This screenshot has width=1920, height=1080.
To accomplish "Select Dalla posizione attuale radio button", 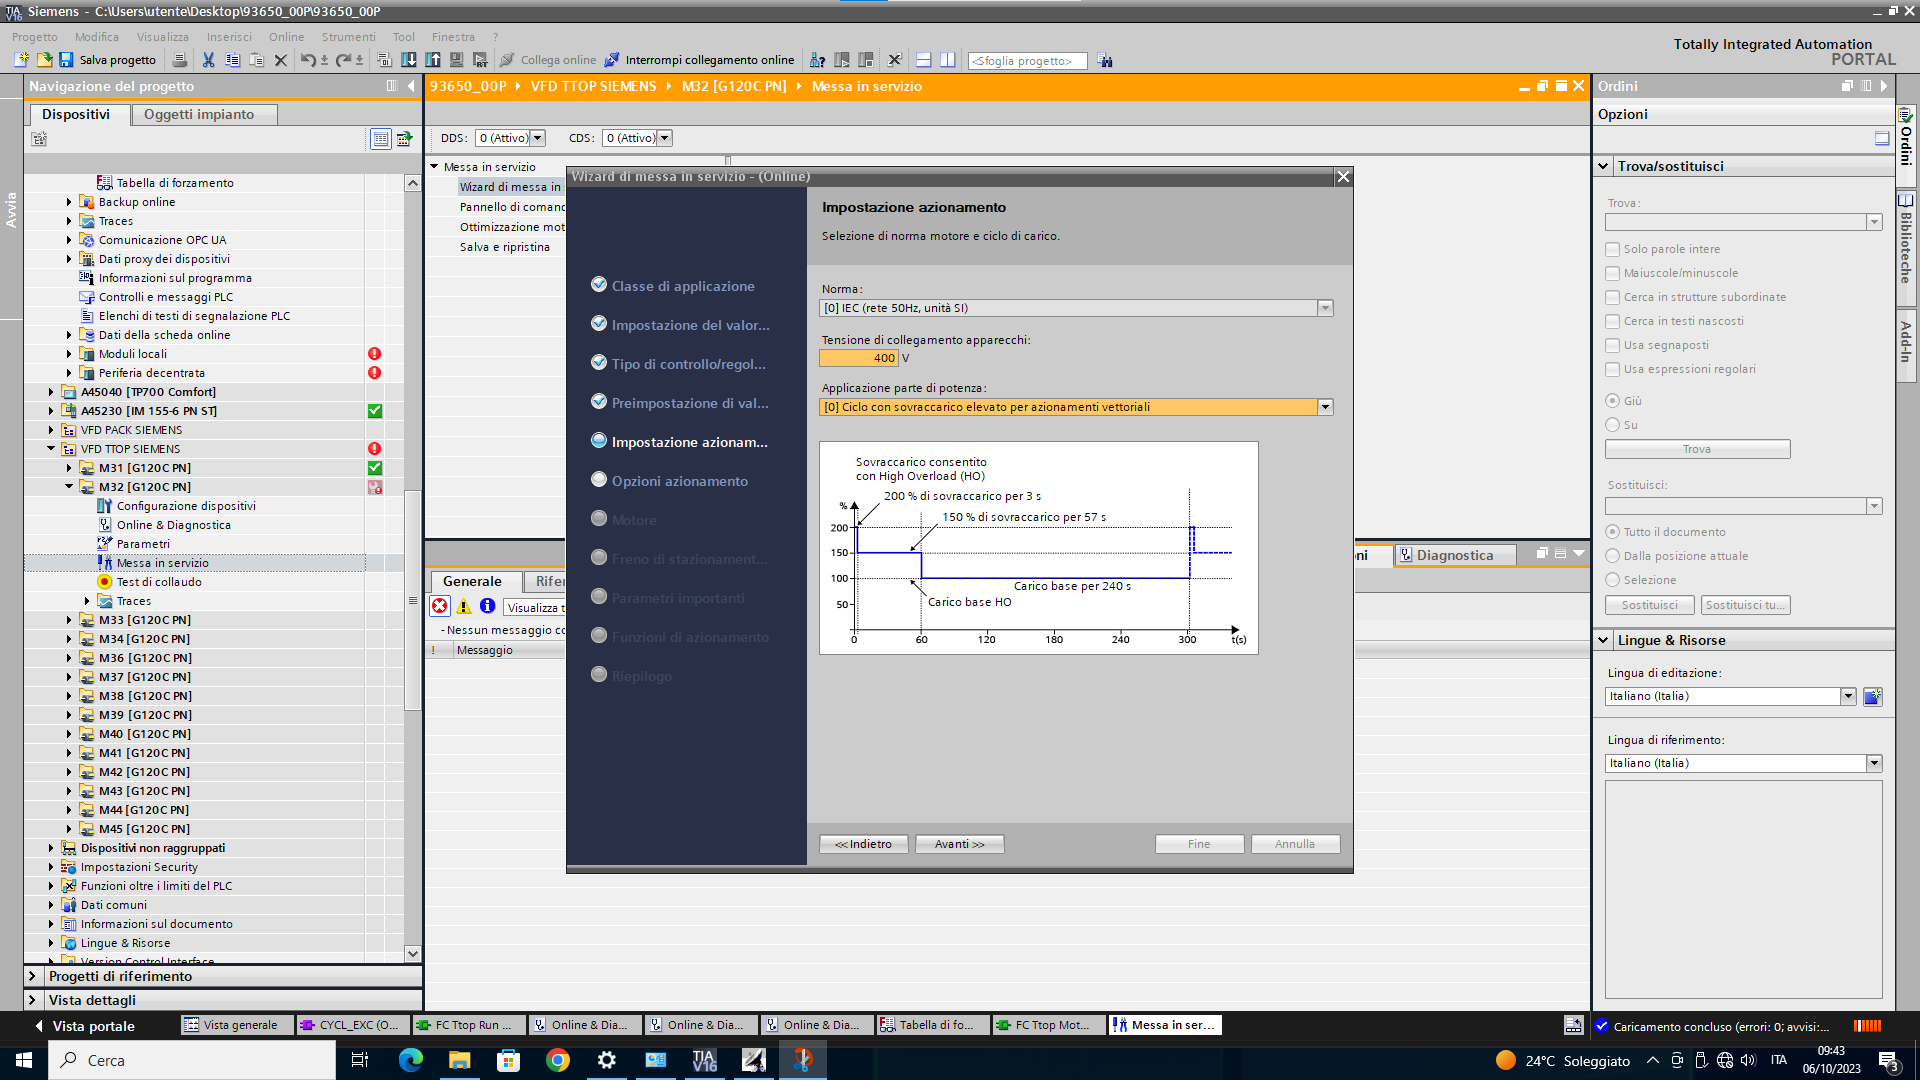I will tap(1612, 556).
